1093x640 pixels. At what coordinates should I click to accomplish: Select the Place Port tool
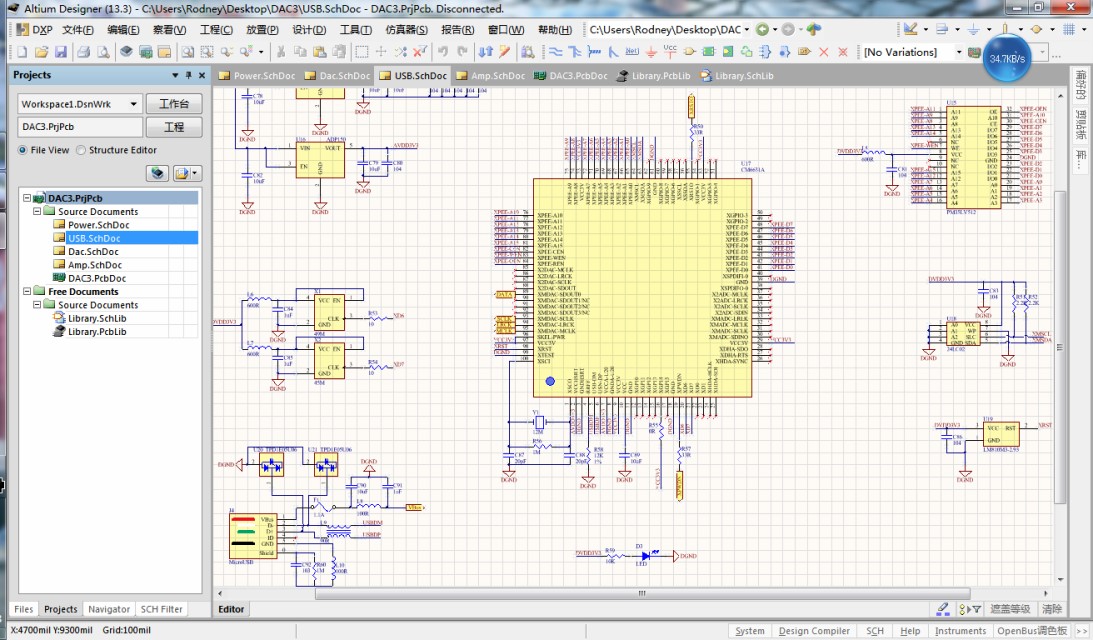click(x=804, y=52)
